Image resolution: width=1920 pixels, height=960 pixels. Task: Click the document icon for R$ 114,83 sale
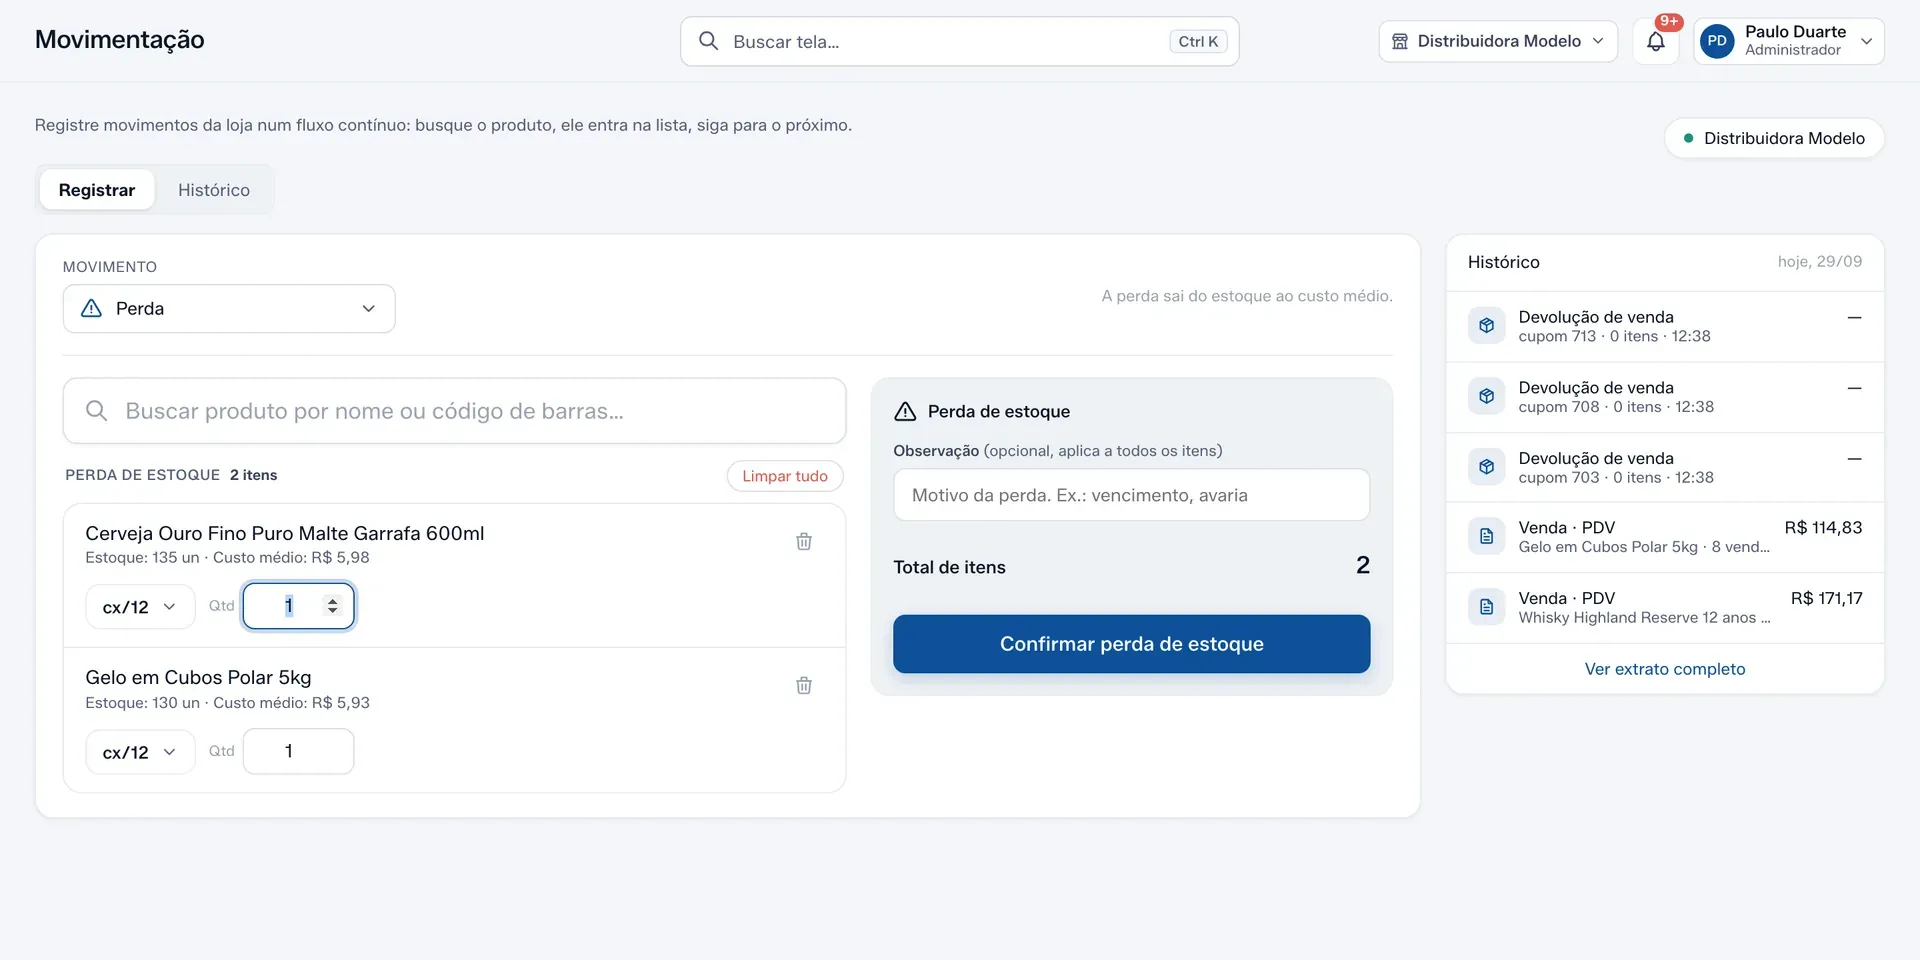point(1486,536)
